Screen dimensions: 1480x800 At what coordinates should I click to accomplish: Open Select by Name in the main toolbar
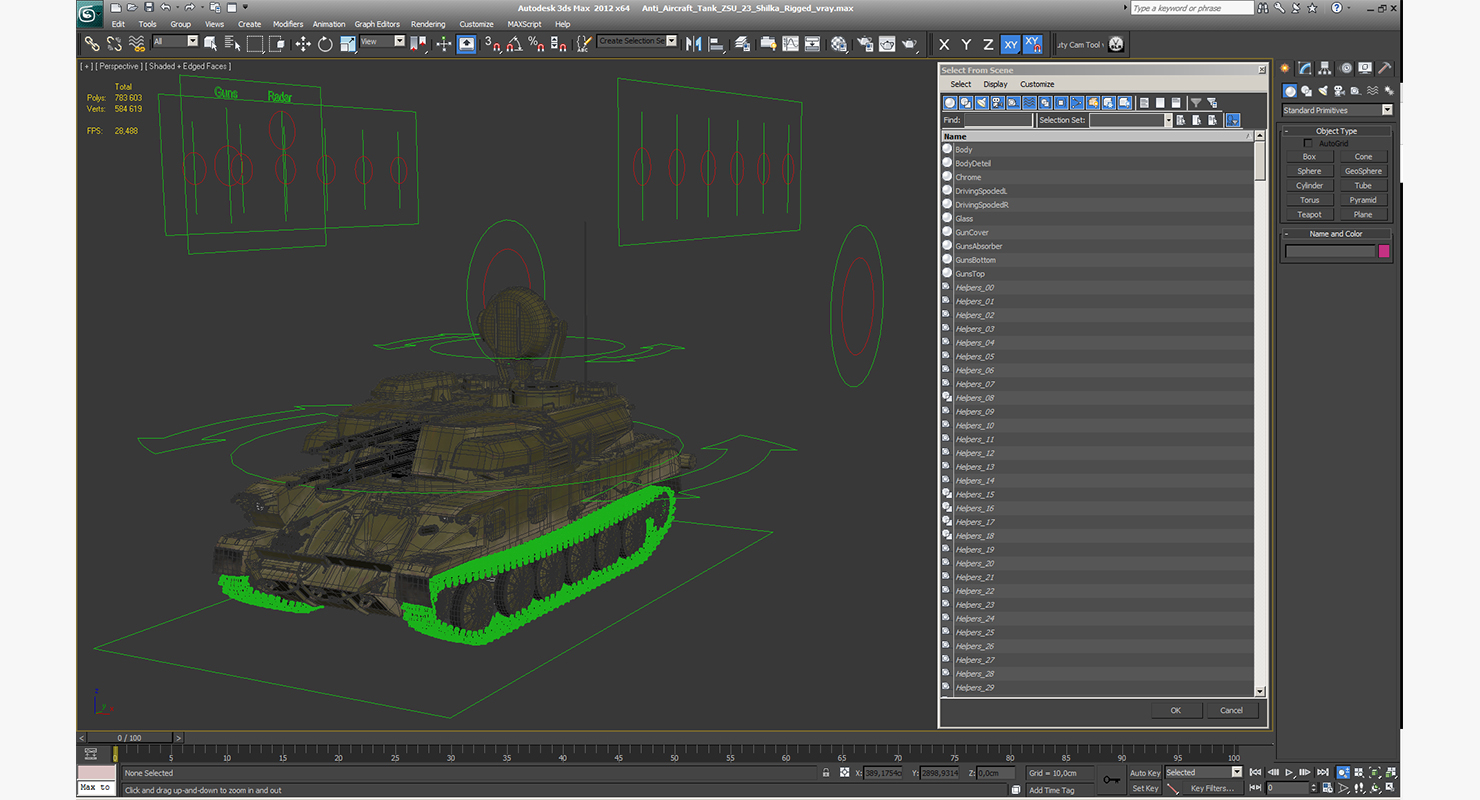coord(232,44)
